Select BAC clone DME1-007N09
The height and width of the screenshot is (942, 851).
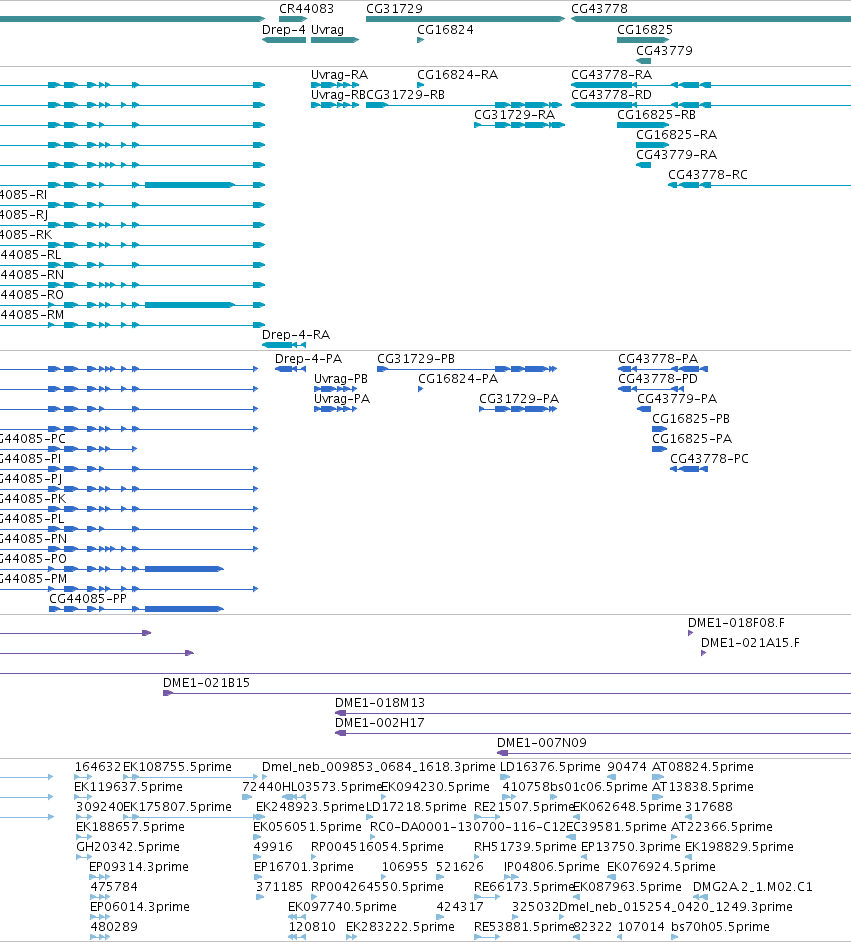542,743
